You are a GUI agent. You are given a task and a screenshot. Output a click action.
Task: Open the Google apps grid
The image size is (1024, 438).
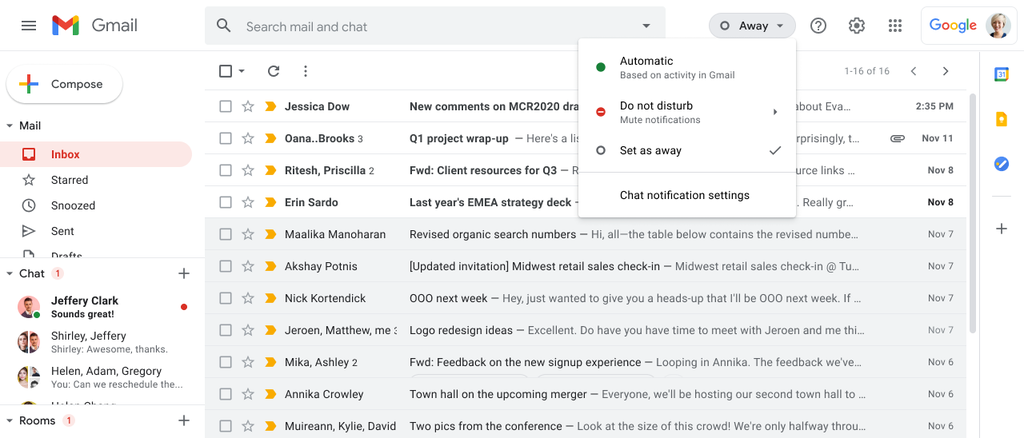(x=895, y=25)
